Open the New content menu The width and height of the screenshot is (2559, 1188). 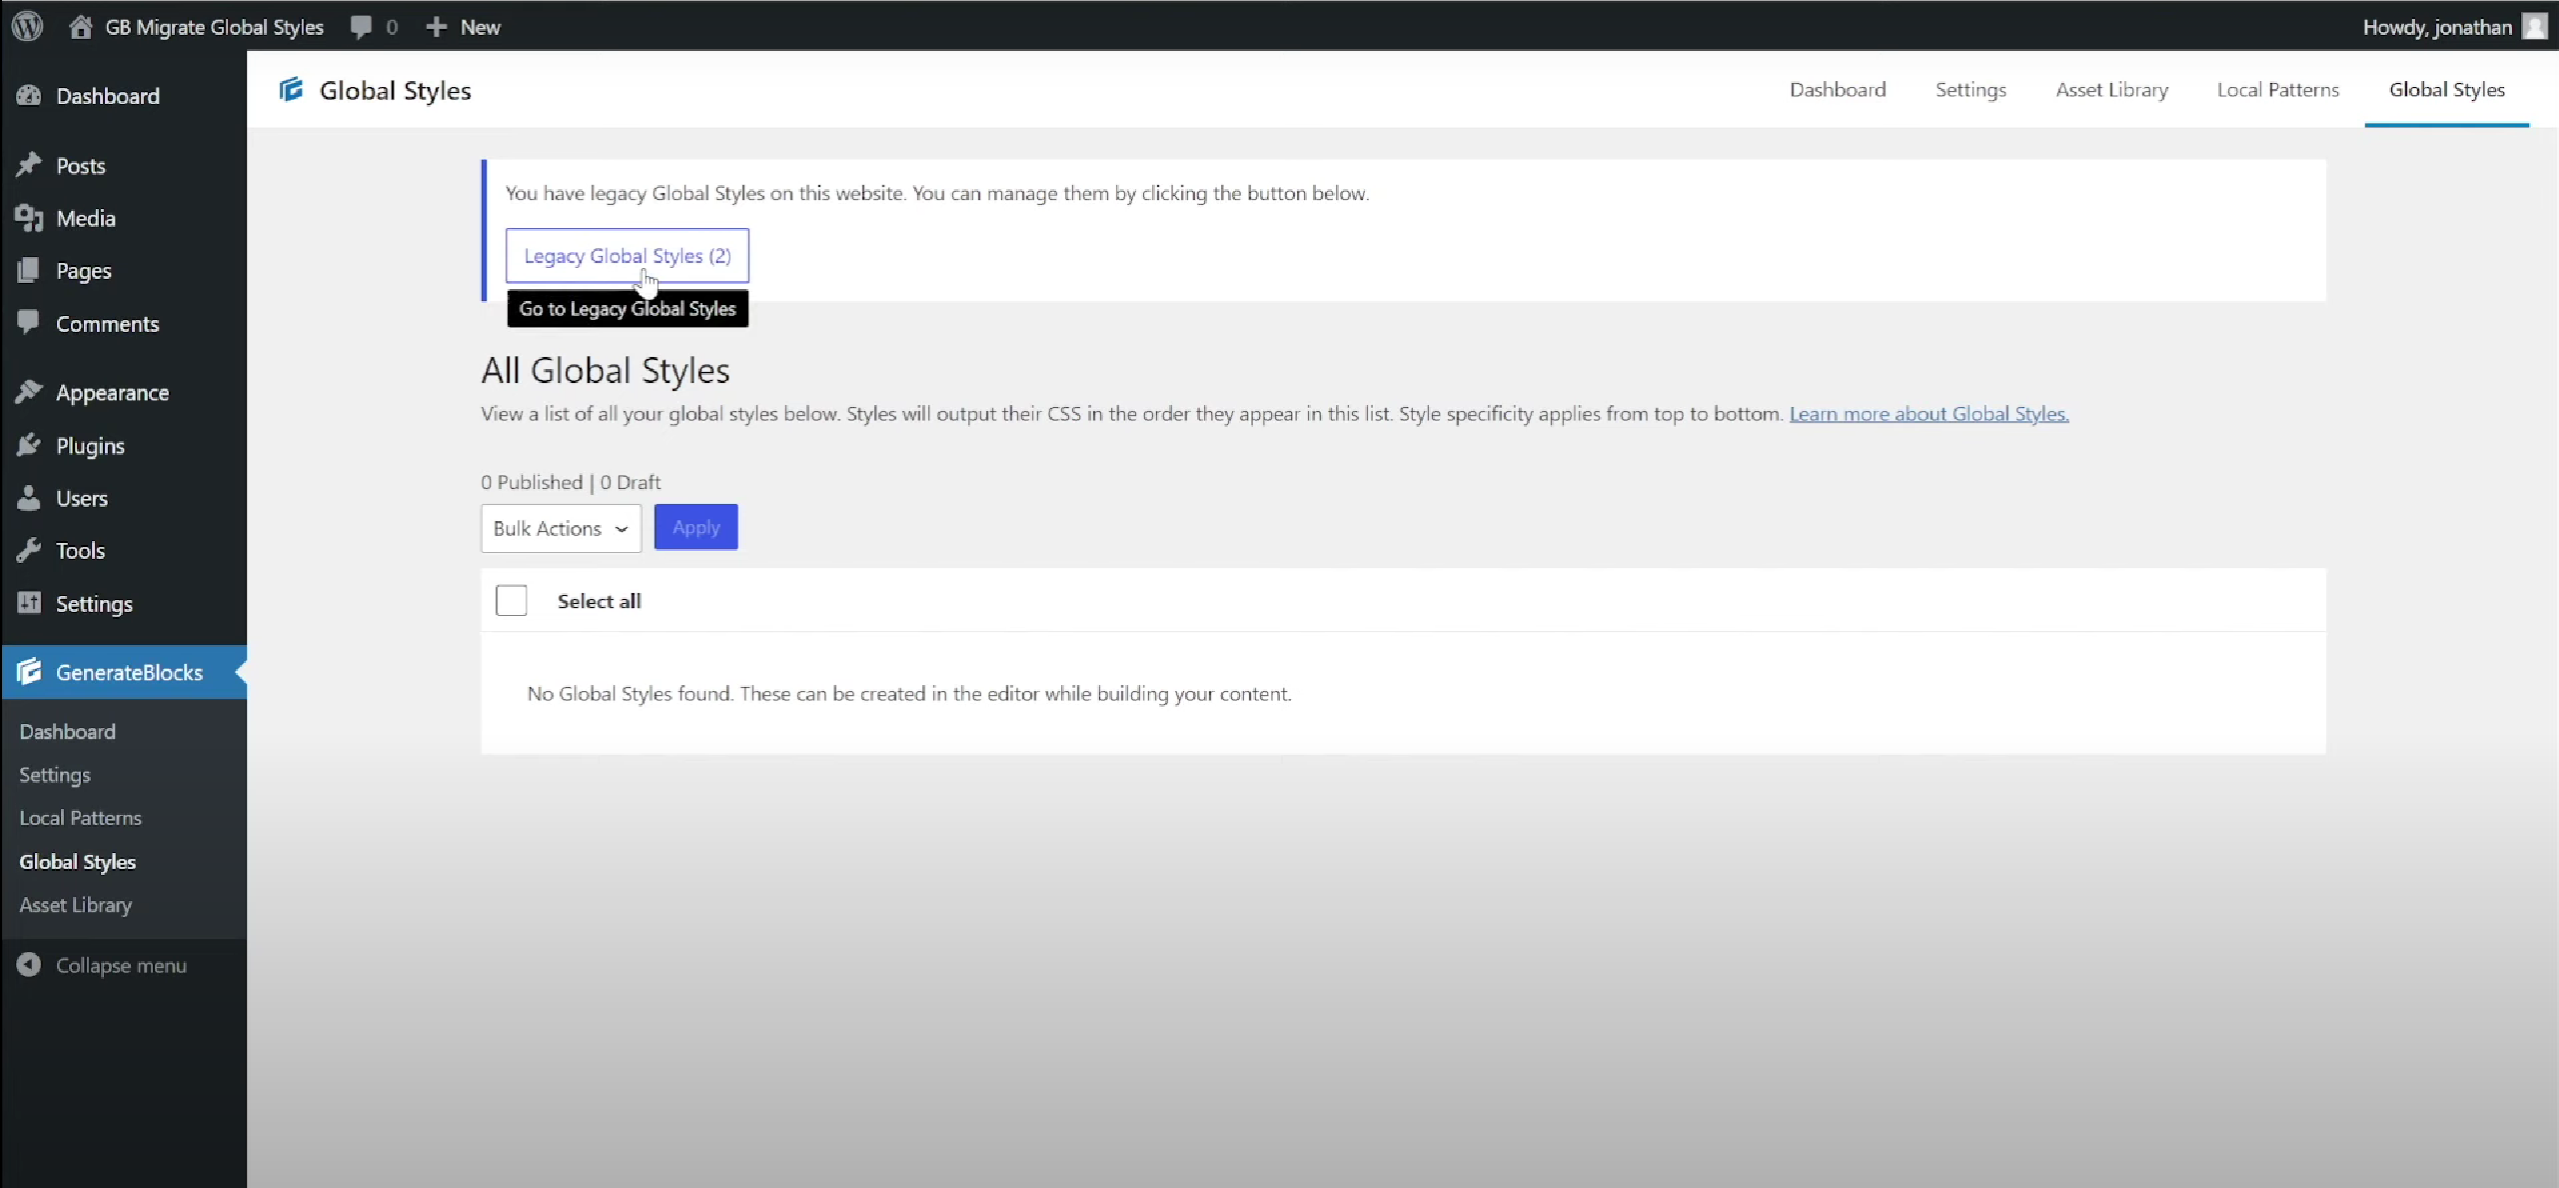point(464,27)
